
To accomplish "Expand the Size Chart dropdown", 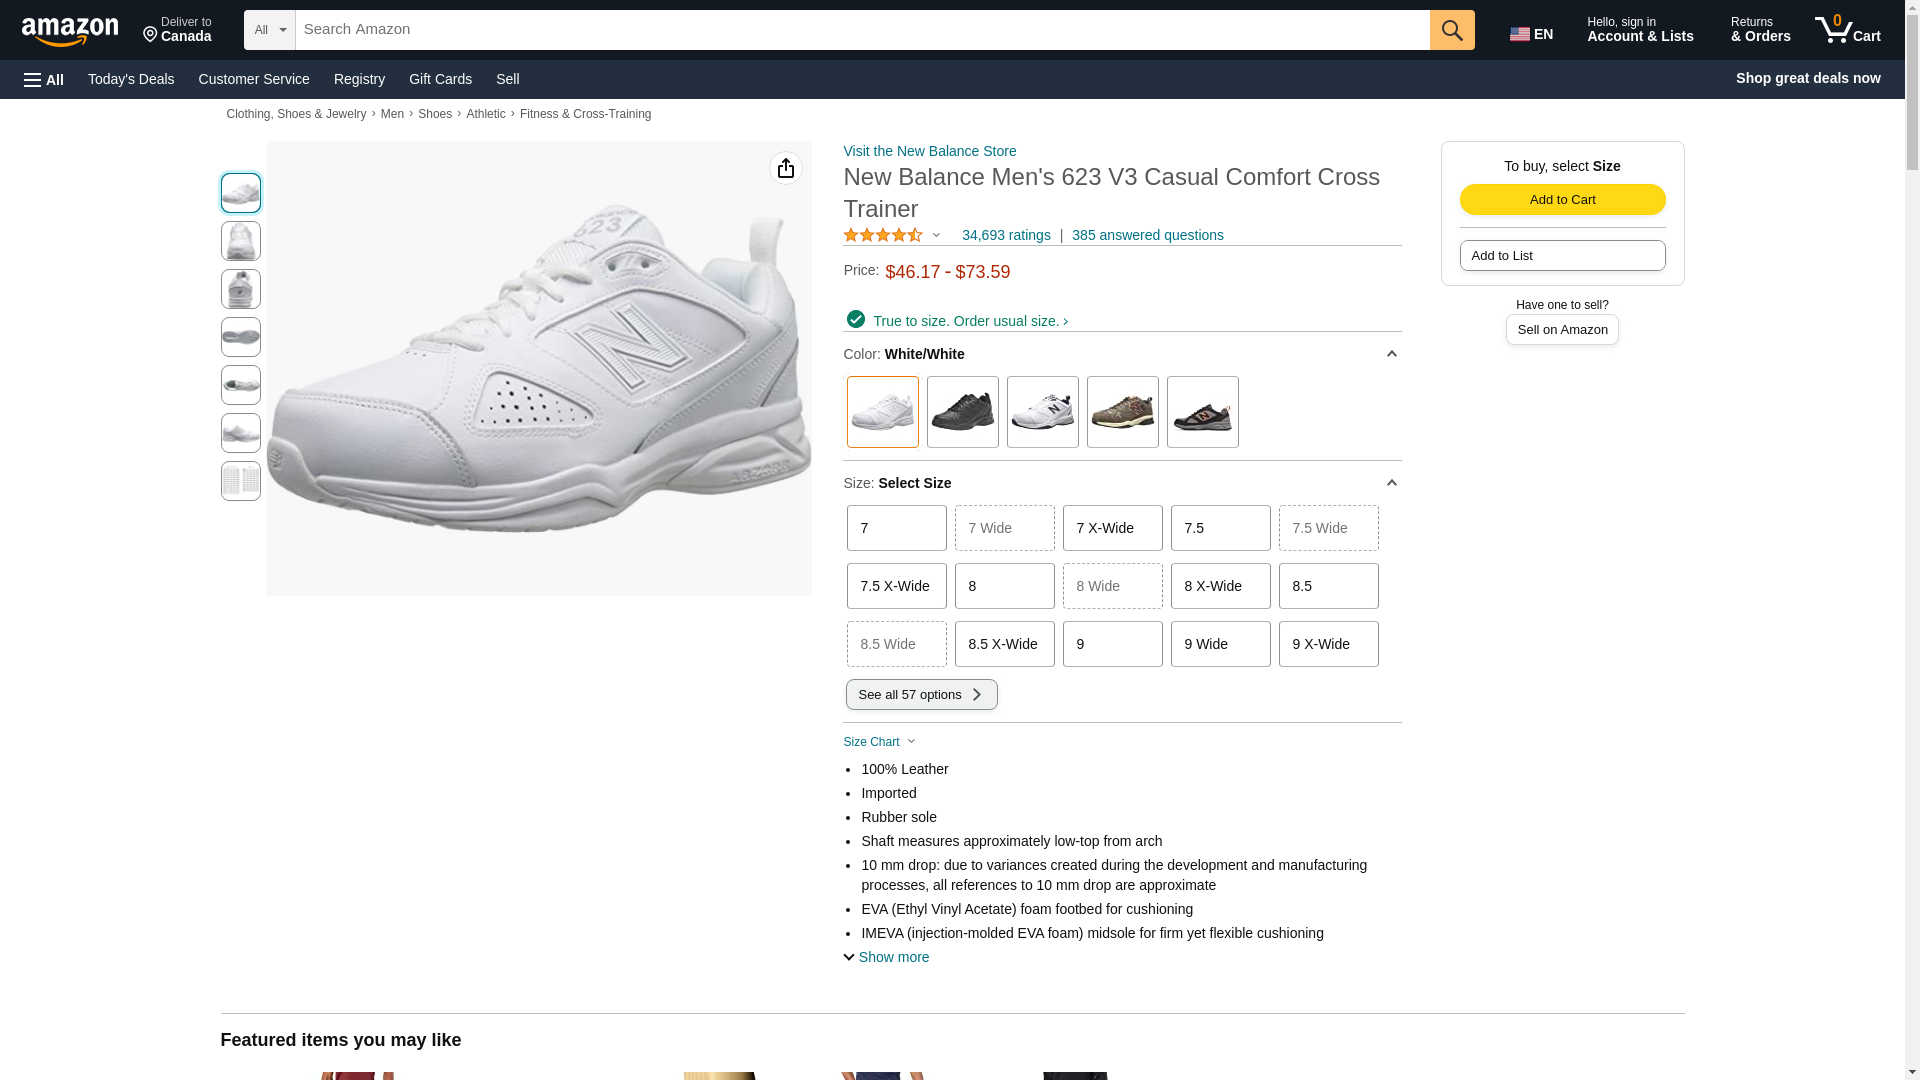I will (879, 742).
